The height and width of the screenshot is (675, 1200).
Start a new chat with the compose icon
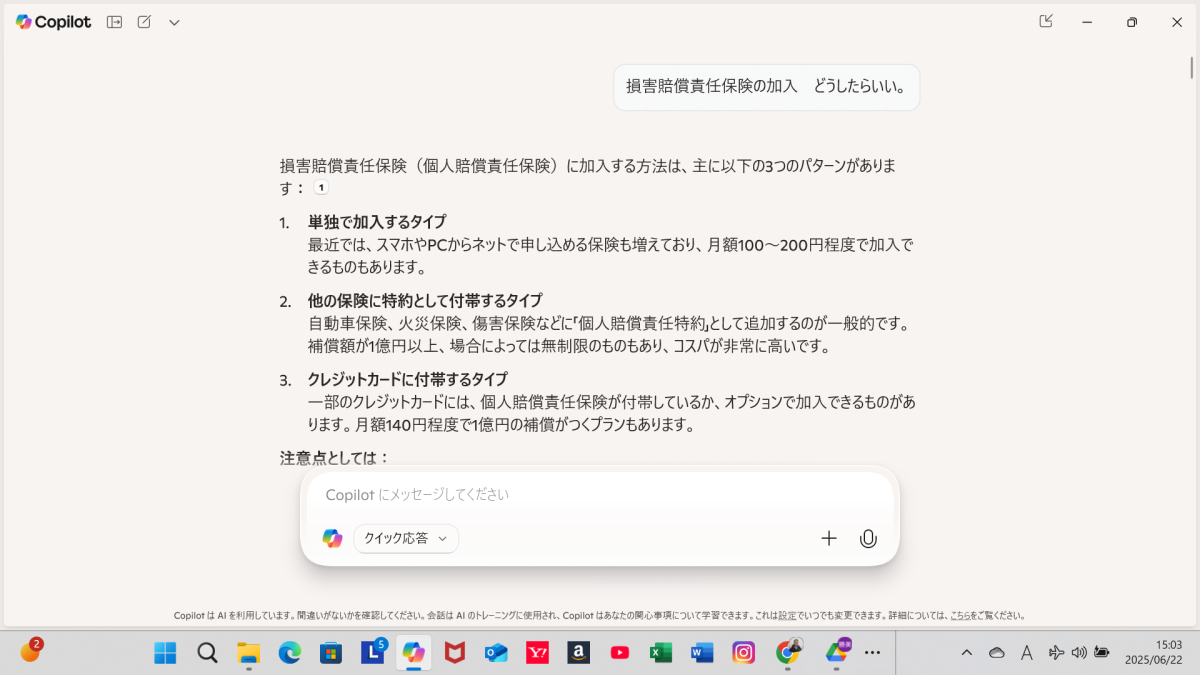(x=144, y=22)
